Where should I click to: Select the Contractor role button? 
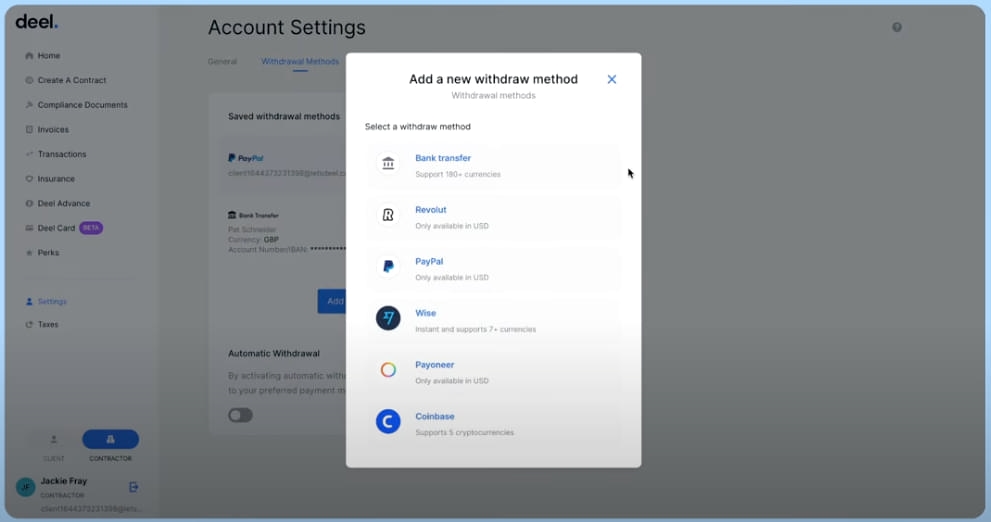[x=111, y=439]
